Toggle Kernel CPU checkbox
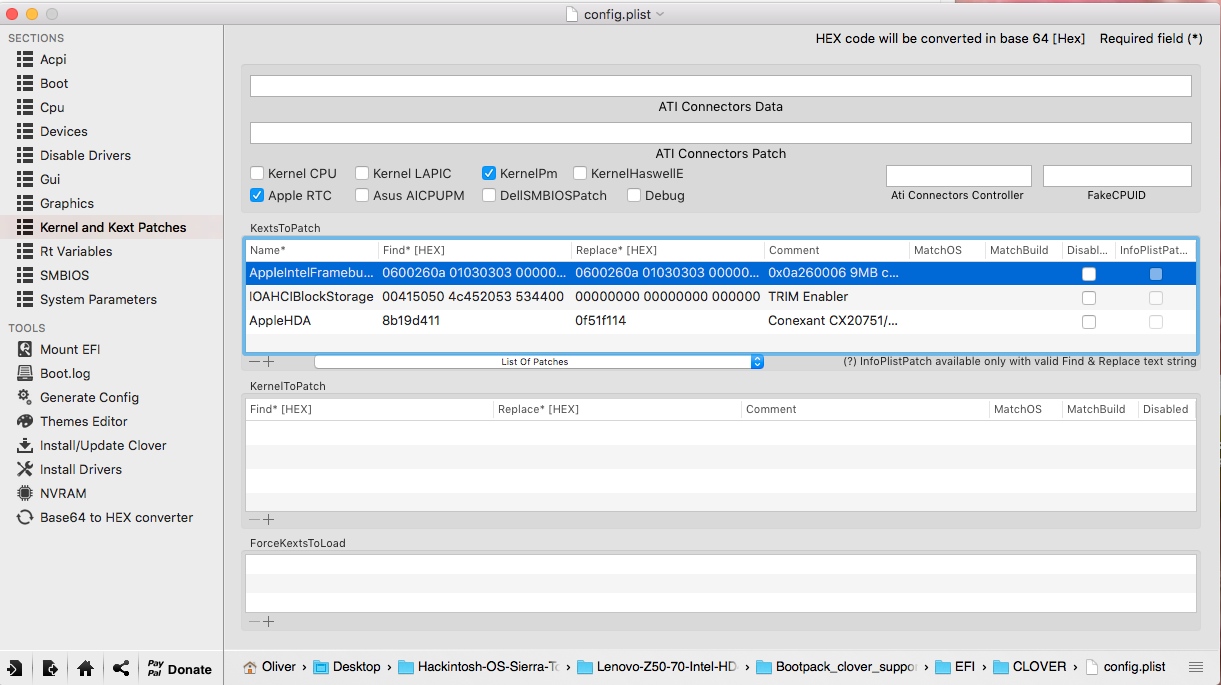The height and width of the screenshot is (685, 1221). 257,173
